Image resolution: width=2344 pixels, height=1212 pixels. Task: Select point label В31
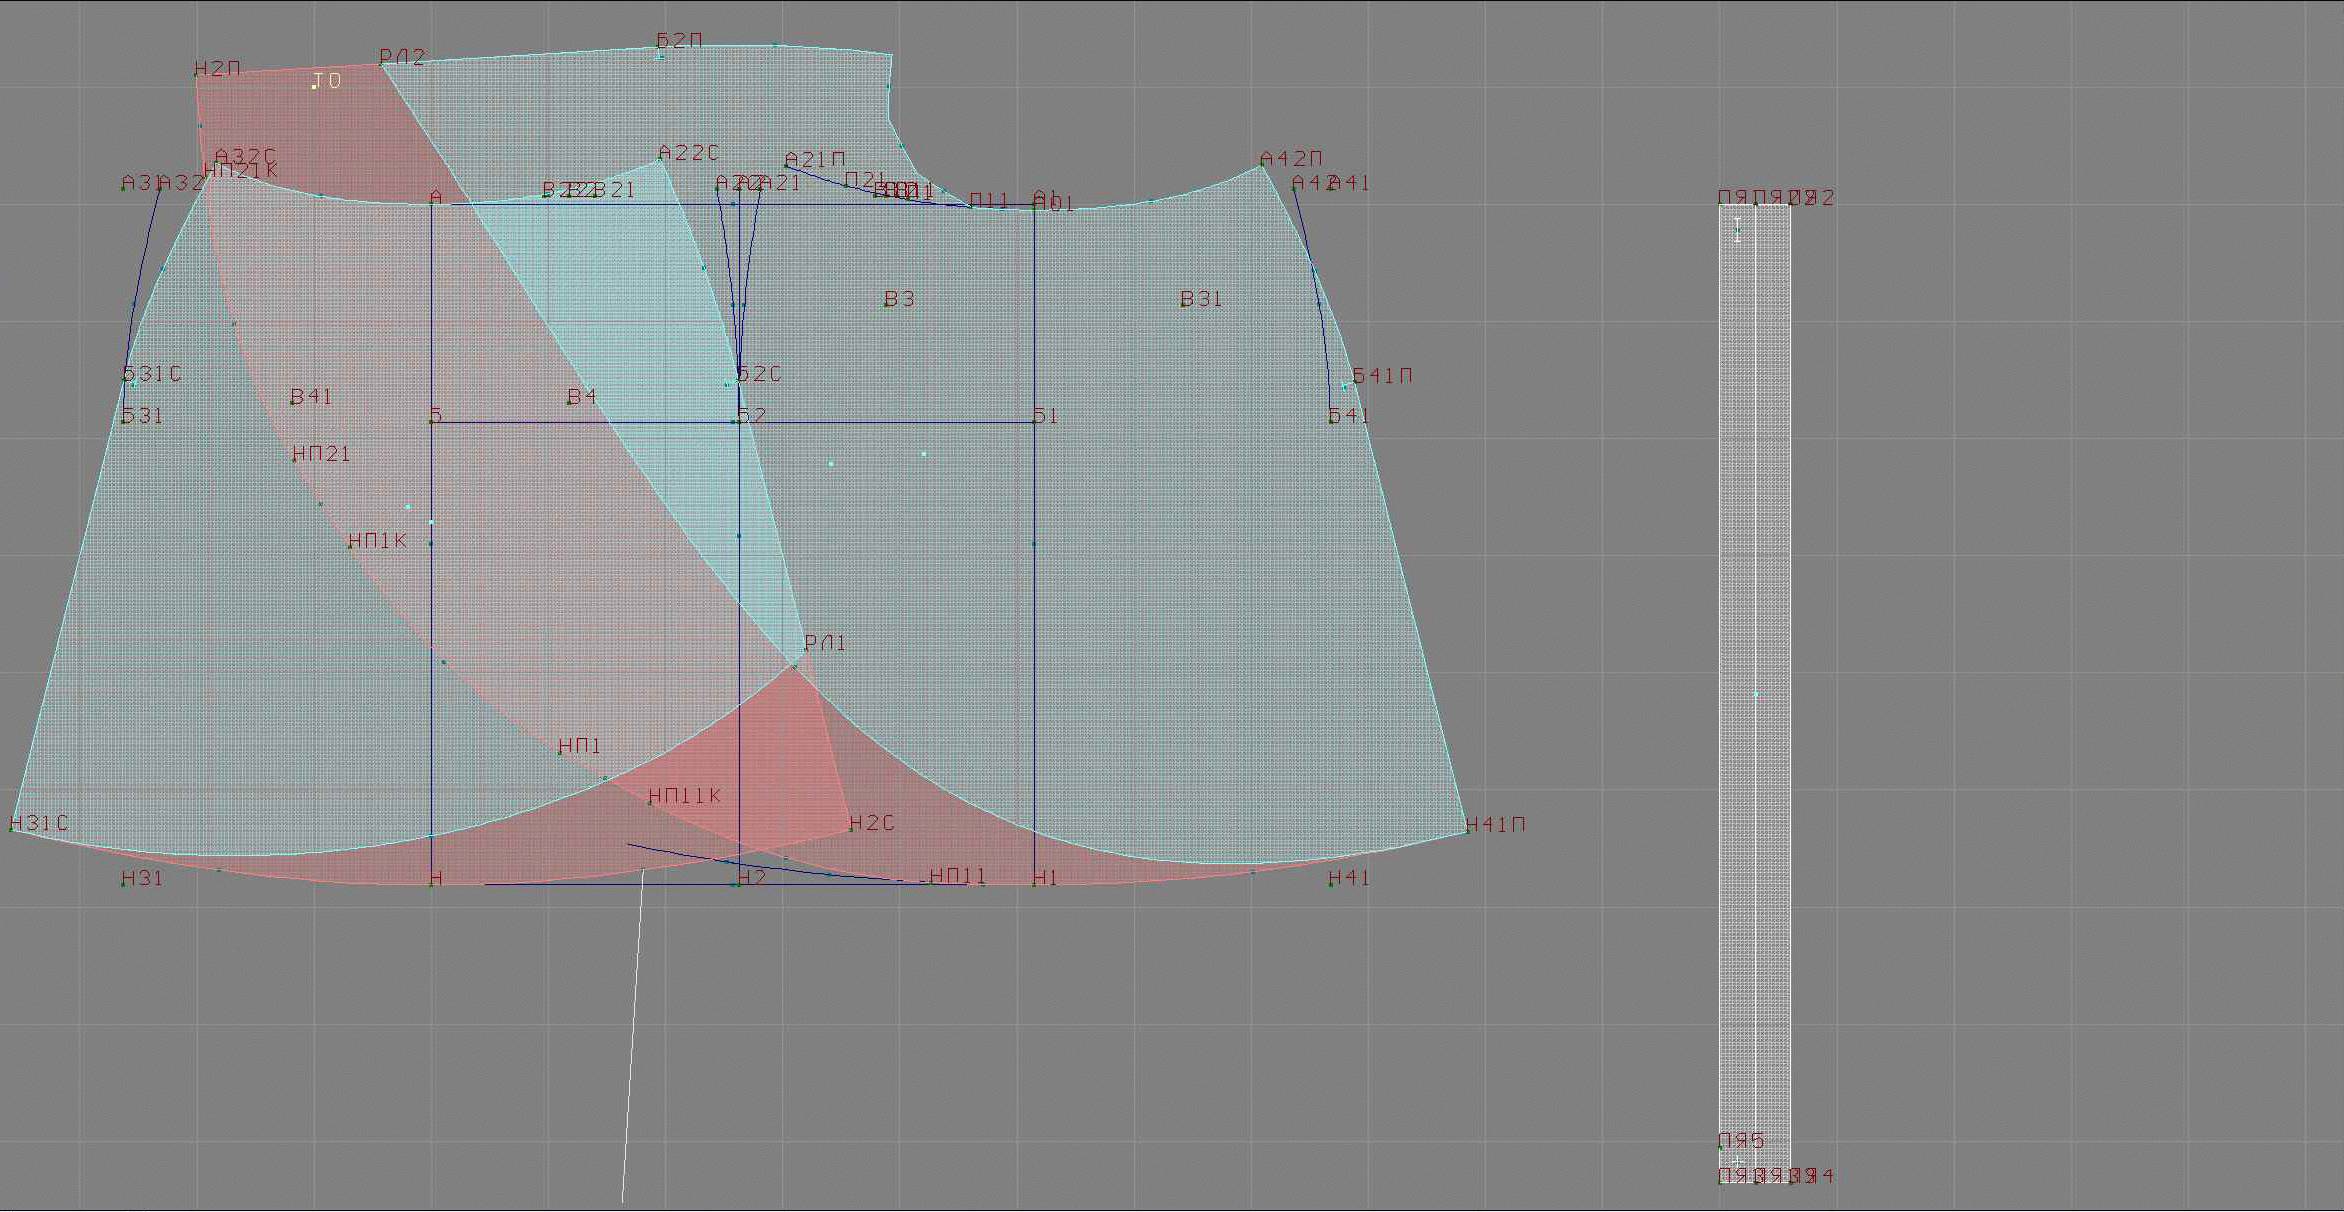point(1201,299)
